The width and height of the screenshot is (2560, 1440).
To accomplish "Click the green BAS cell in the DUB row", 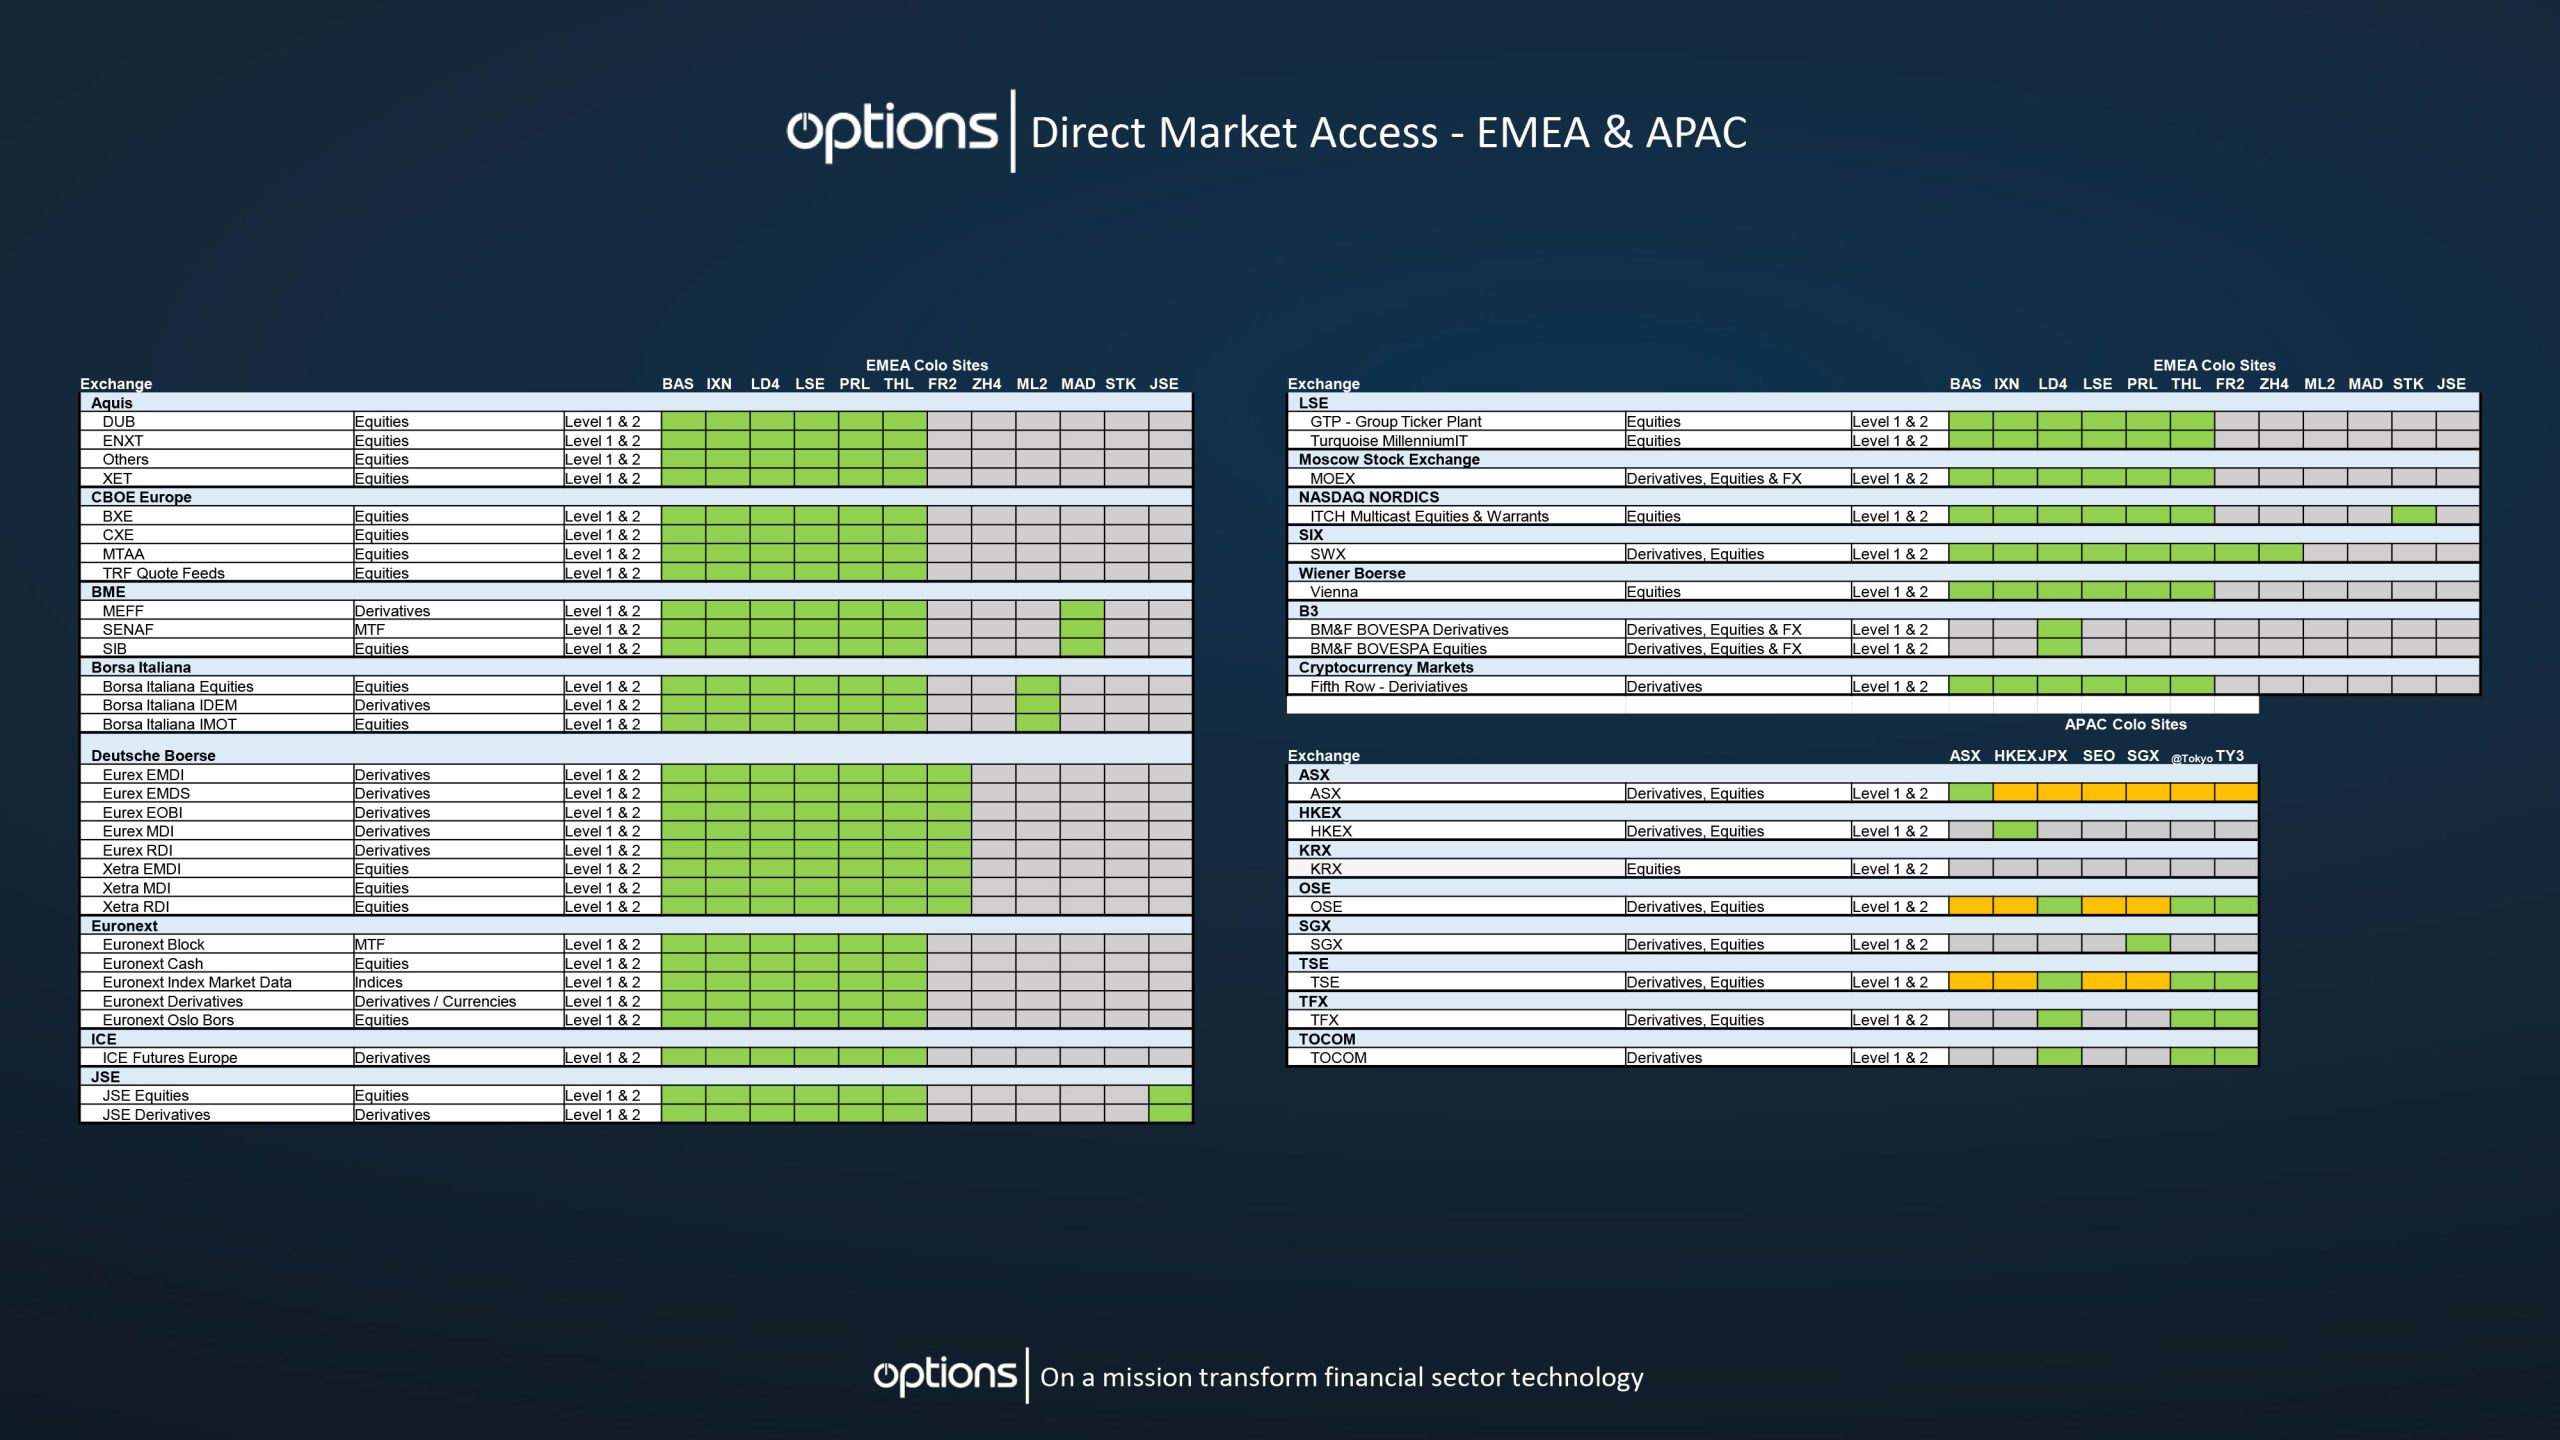I will [683, 422].
